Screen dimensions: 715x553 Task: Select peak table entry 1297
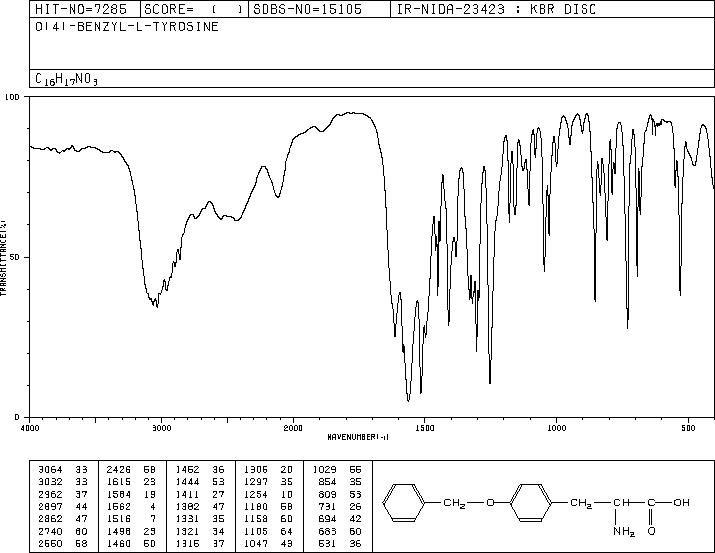point(256,481)
